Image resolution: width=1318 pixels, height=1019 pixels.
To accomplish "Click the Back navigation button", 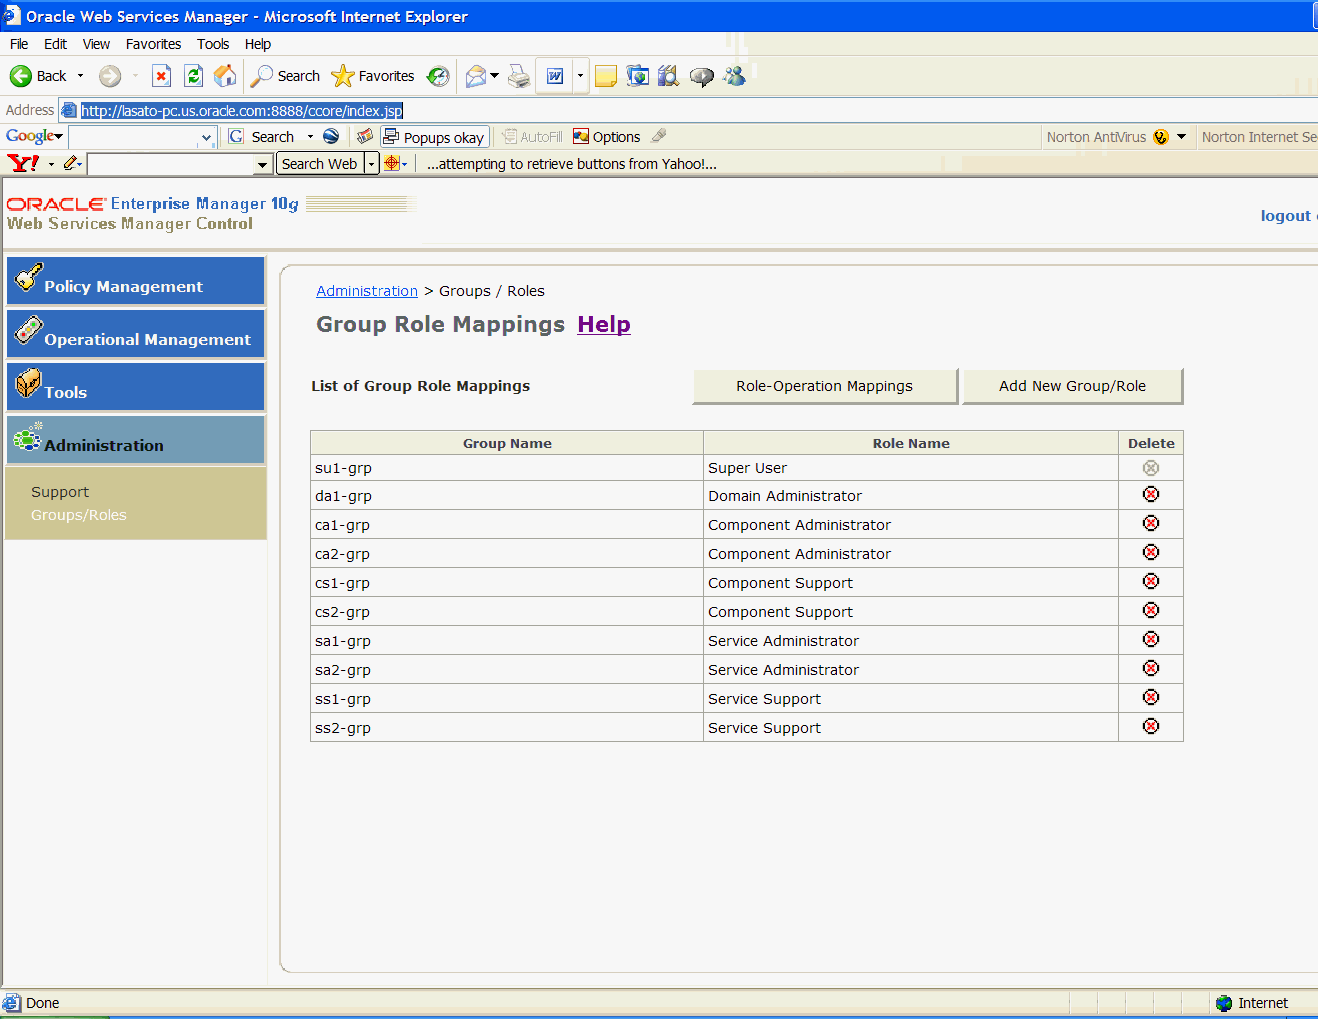I will [x=38, y=76].
